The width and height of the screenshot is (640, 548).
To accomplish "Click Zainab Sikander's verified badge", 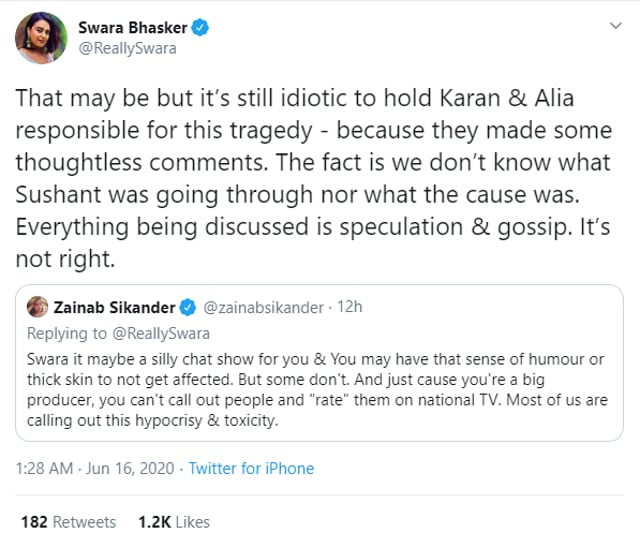I will 188,307.
